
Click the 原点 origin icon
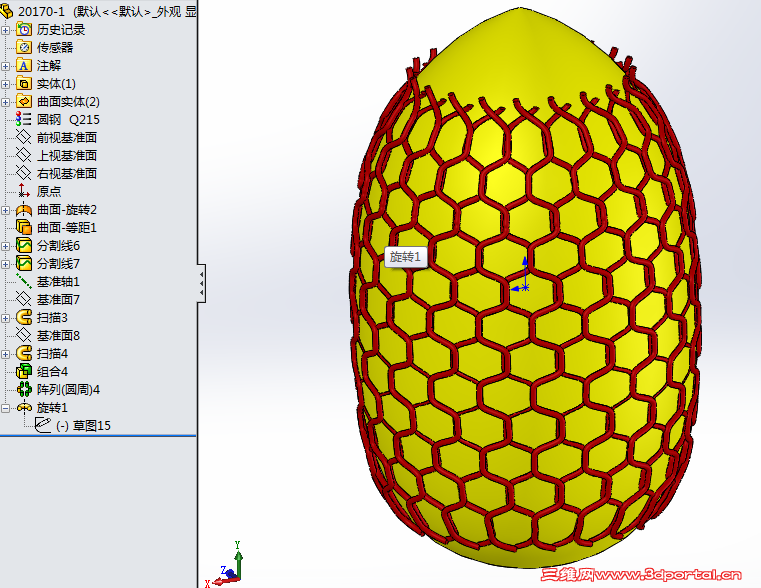(x=24, y=191)
